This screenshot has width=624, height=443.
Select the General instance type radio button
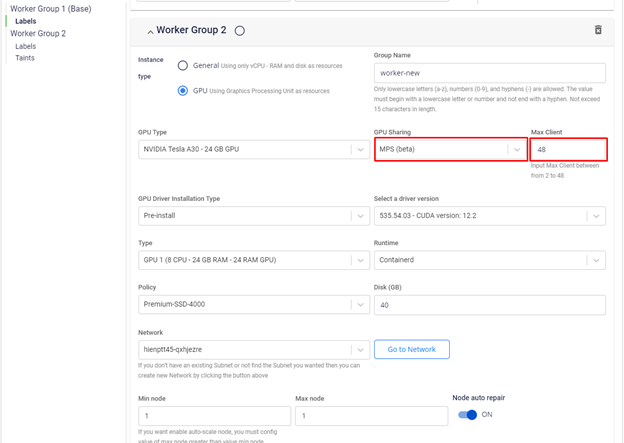point(182,66)
